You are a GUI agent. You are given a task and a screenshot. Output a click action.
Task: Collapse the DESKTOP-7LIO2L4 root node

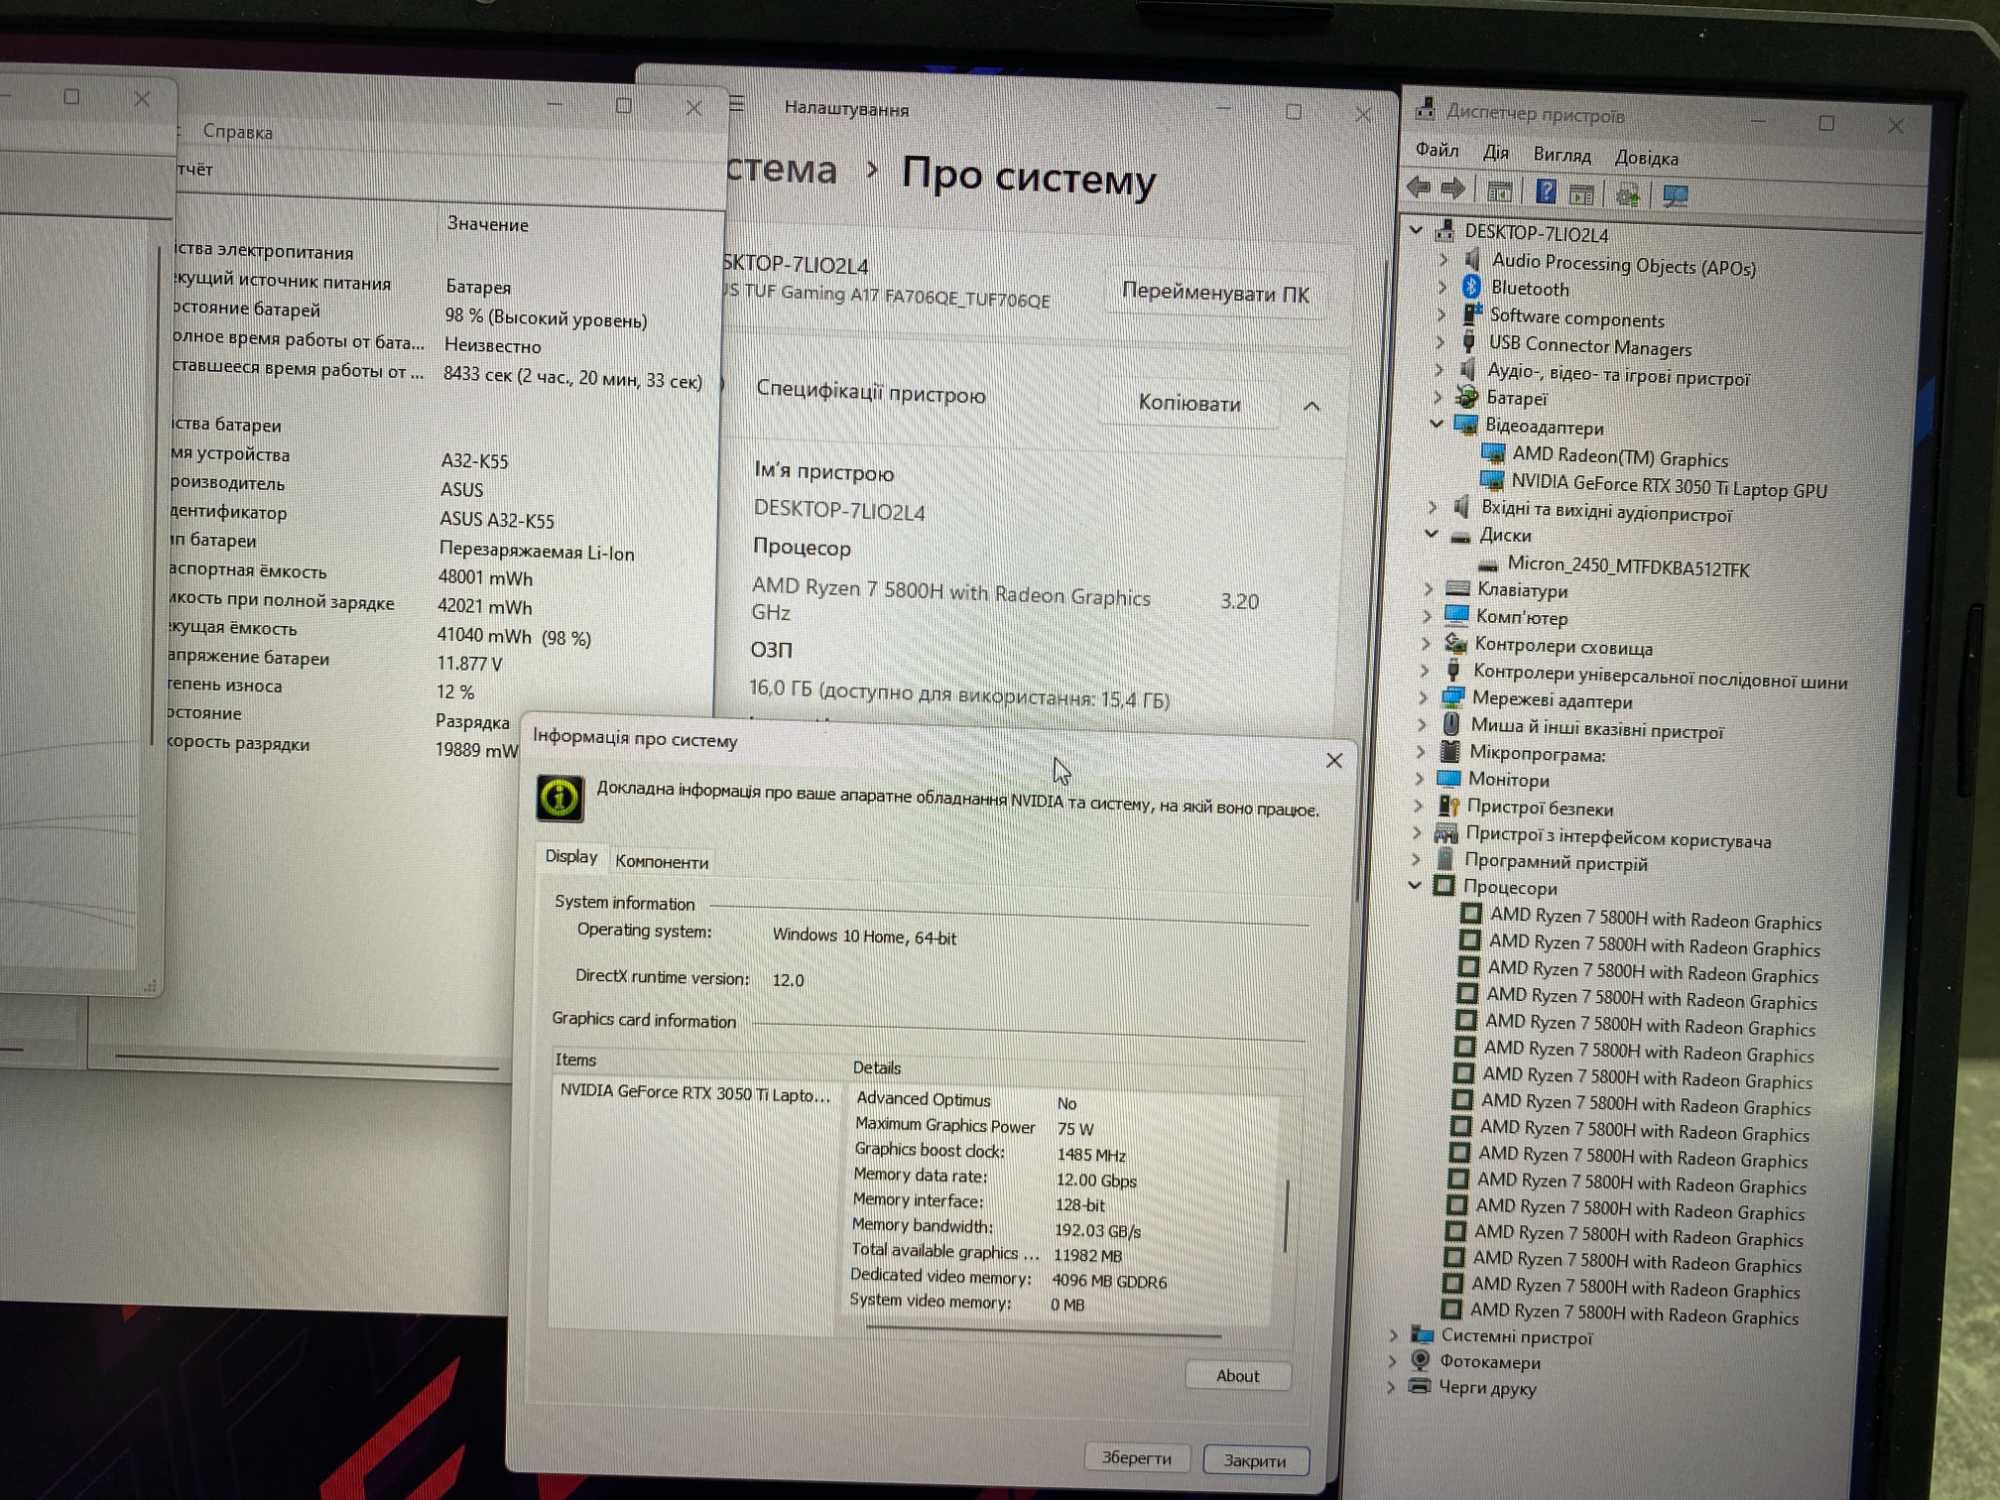pyautogui.click(x=1416, y=230)
